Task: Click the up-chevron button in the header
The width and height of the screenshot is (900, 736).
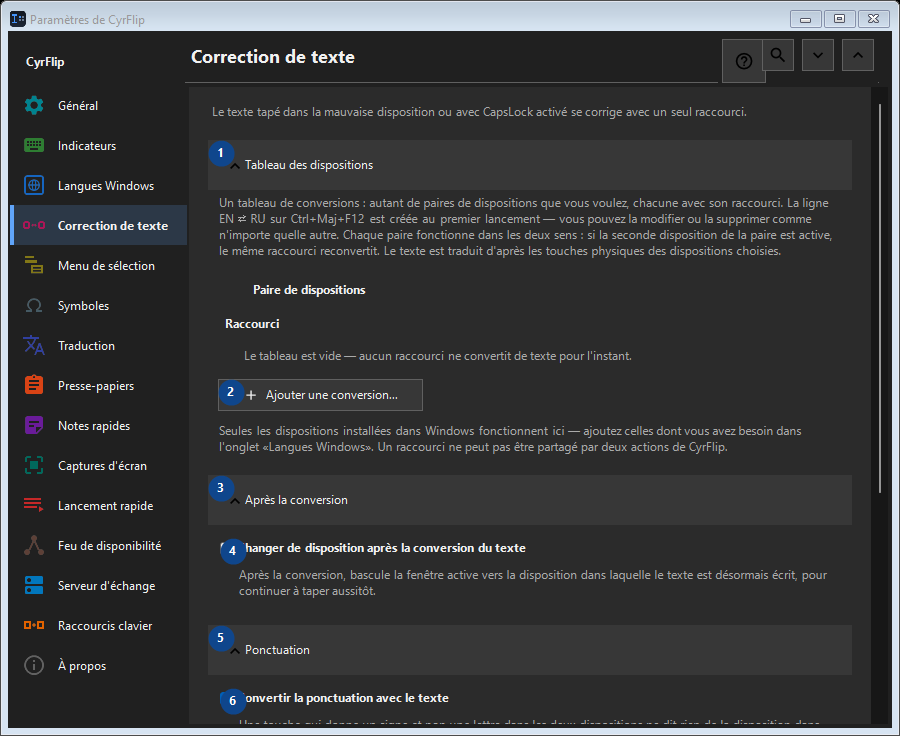Action: [858, 55]
